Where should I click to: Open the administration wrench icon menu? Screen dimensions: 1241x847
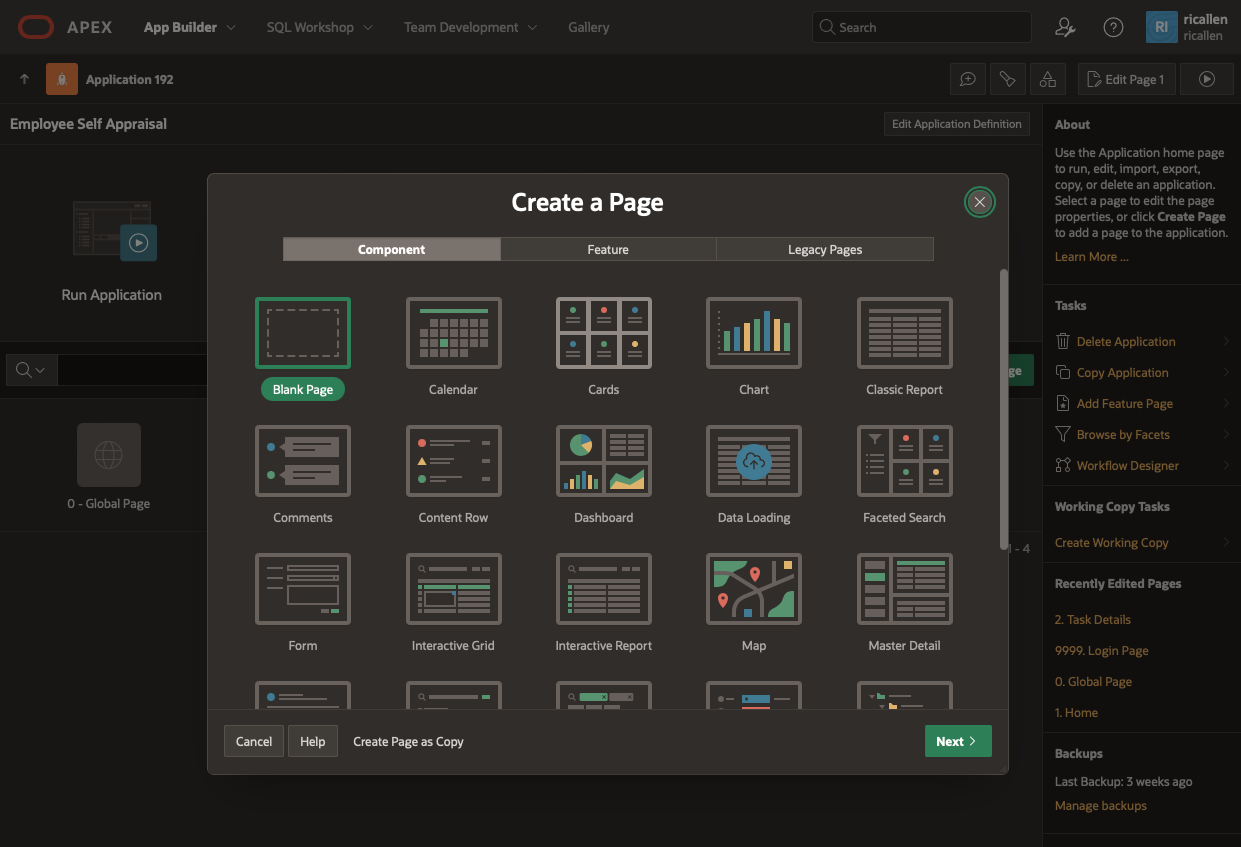1065,27
